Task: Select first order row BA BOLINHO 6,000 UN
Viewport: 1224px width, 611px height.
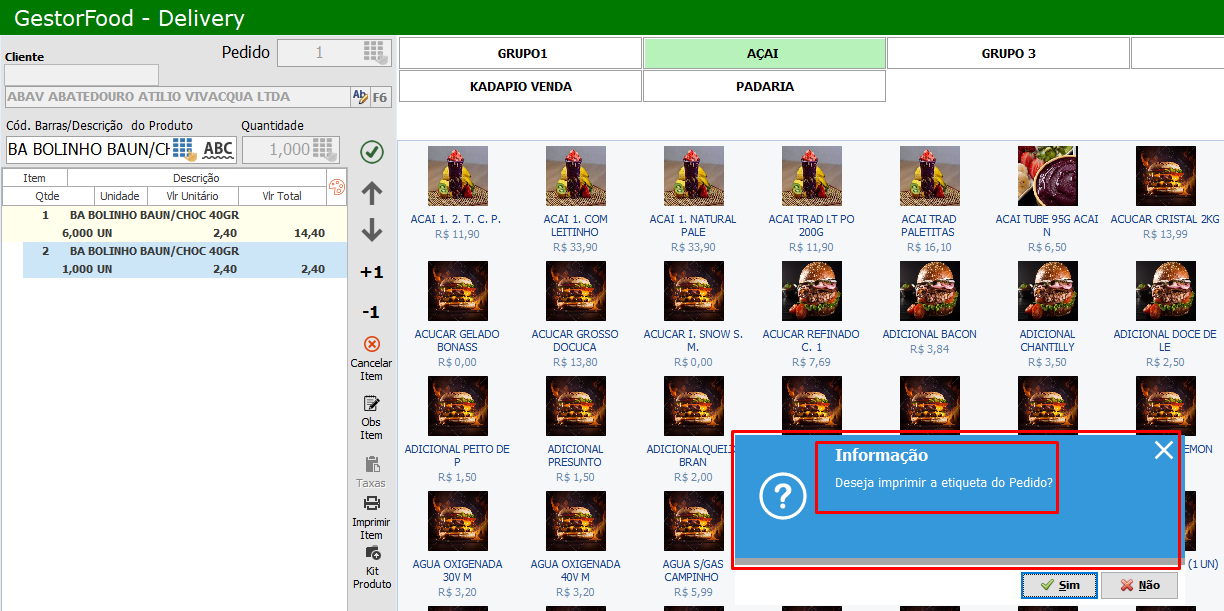Action: pos(175,224)
